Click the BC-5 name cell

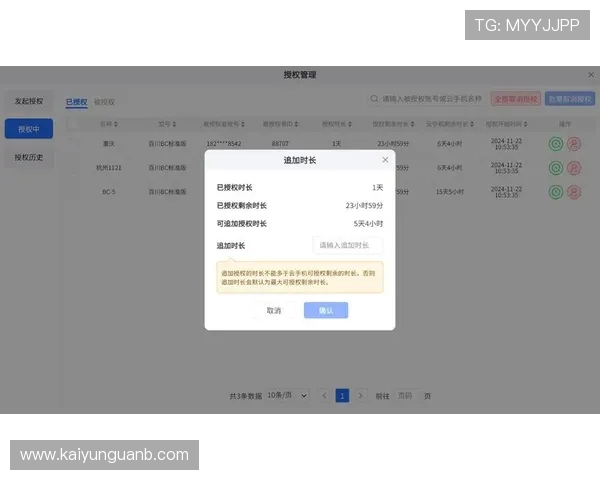(x=109, y=192)
